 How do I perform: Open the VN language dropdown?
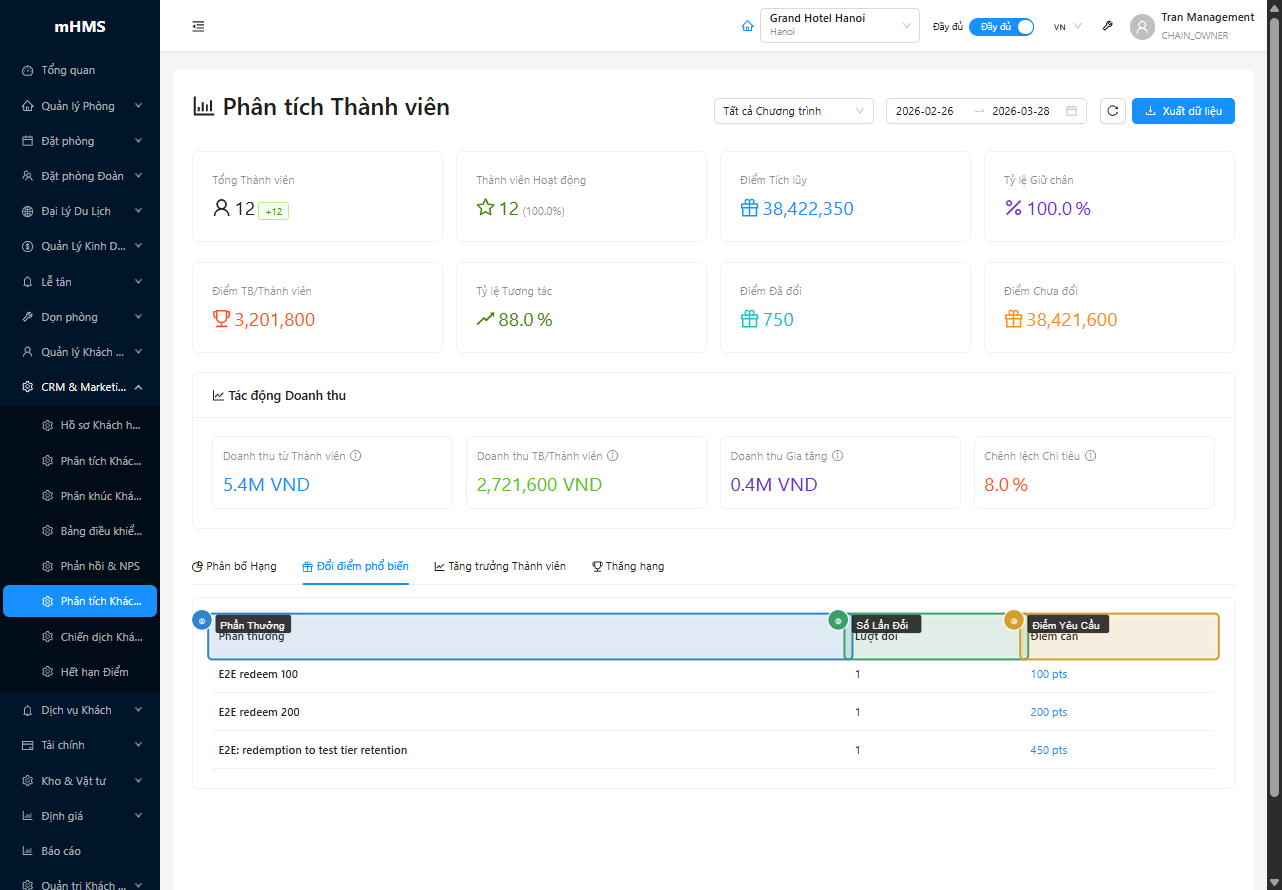pyautogui.click(x=1067, y=27)
